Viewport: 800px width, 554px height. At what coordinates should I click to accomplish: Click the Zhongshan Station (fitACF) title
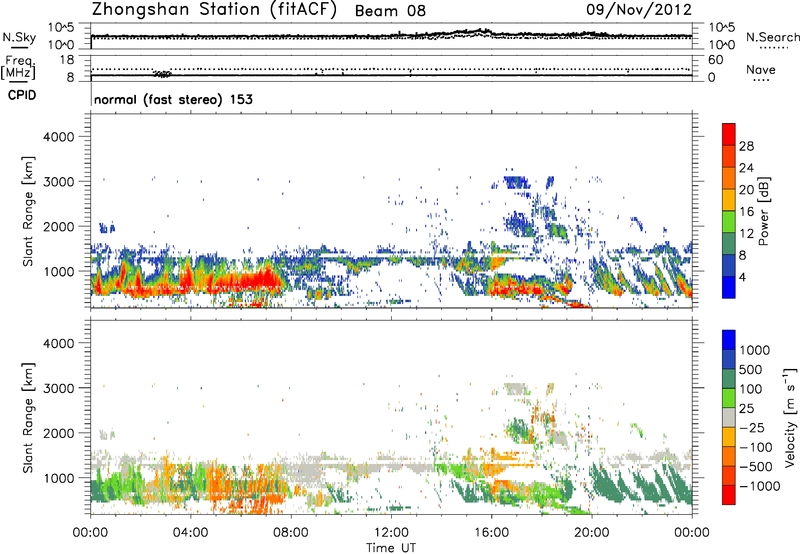pyautogui.click(x=214, y=10)
